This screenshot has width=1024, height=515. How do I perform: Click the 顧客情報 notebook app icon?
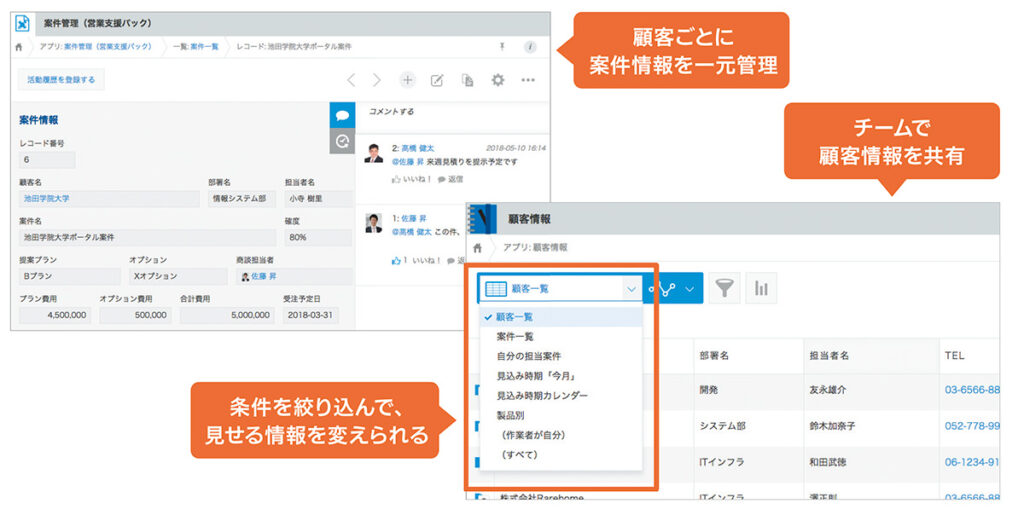pos(483,219)
